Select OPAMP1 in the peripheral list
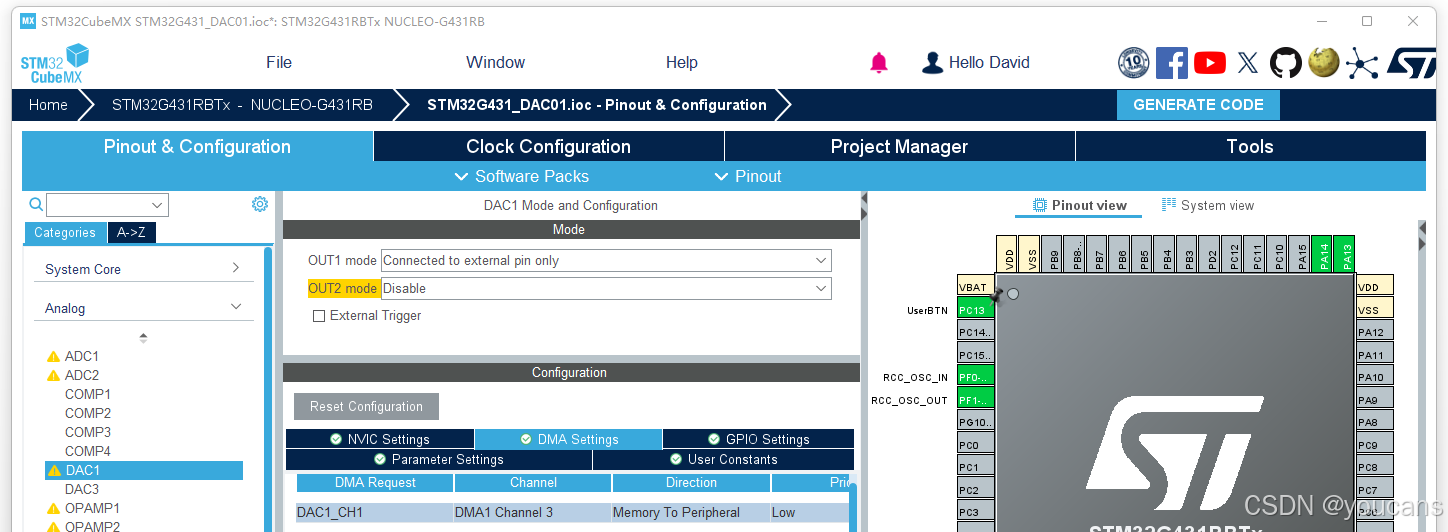This screenshot has width=1448, height=532. [92, 508]
